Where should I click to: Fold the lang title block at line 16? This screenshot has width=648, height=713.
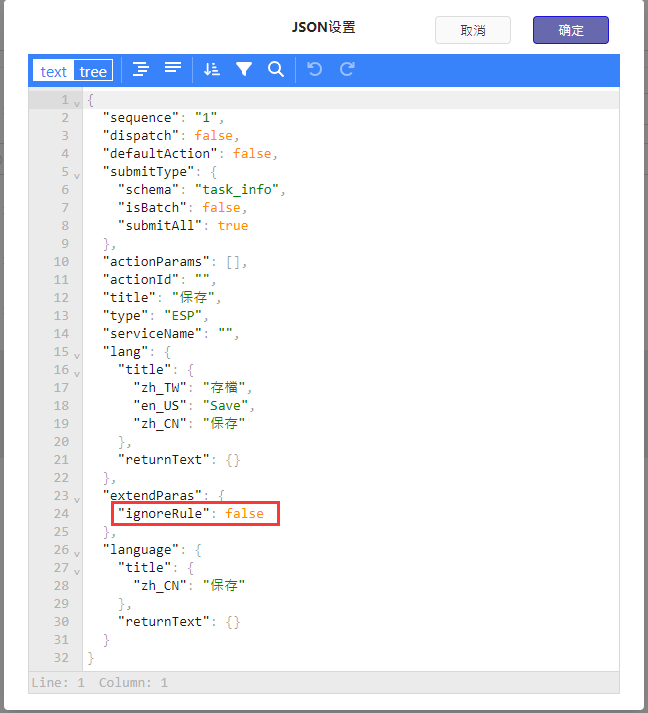coord(77,374)
